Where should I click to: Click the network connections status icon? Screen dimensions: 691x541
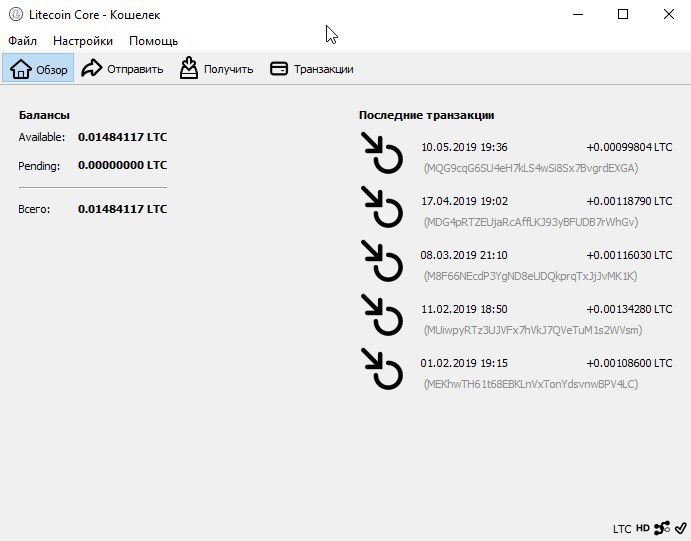pyautogui.click(x=662, y=528)
